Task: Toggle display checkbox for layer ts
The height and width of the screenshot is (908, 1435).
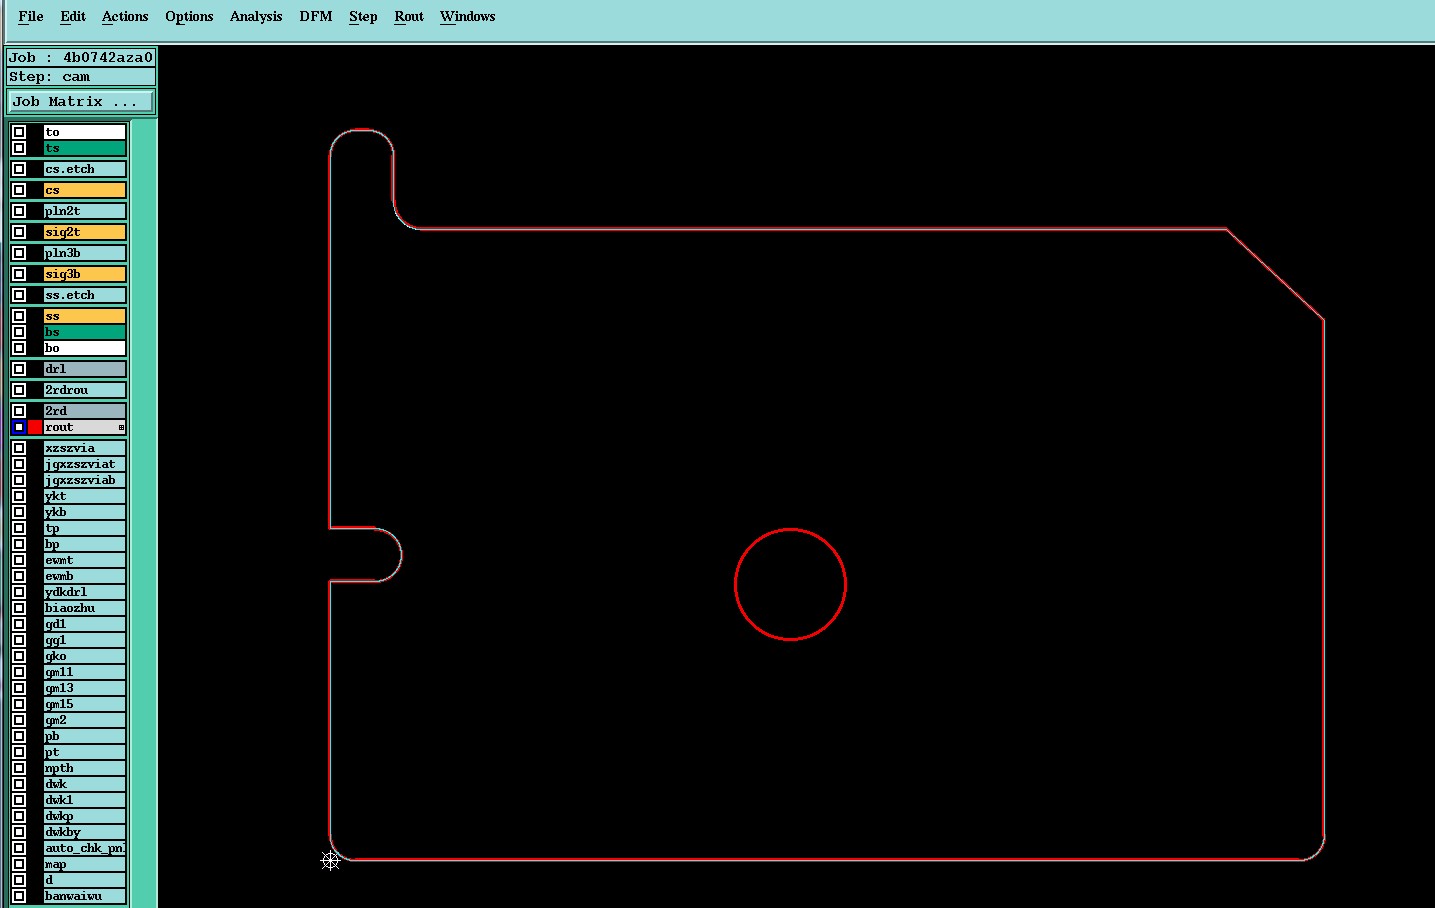Action: [19, 148]
